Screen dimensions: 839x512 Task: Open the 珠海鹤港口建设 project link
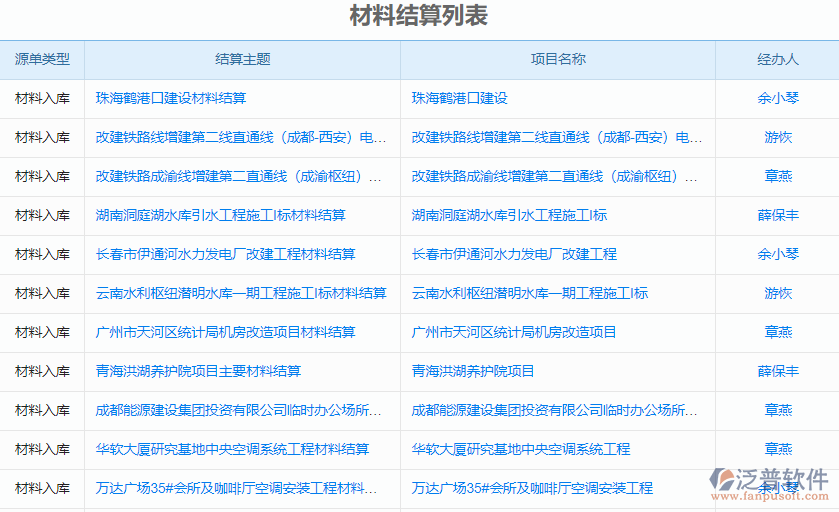[x=459, y=98]
